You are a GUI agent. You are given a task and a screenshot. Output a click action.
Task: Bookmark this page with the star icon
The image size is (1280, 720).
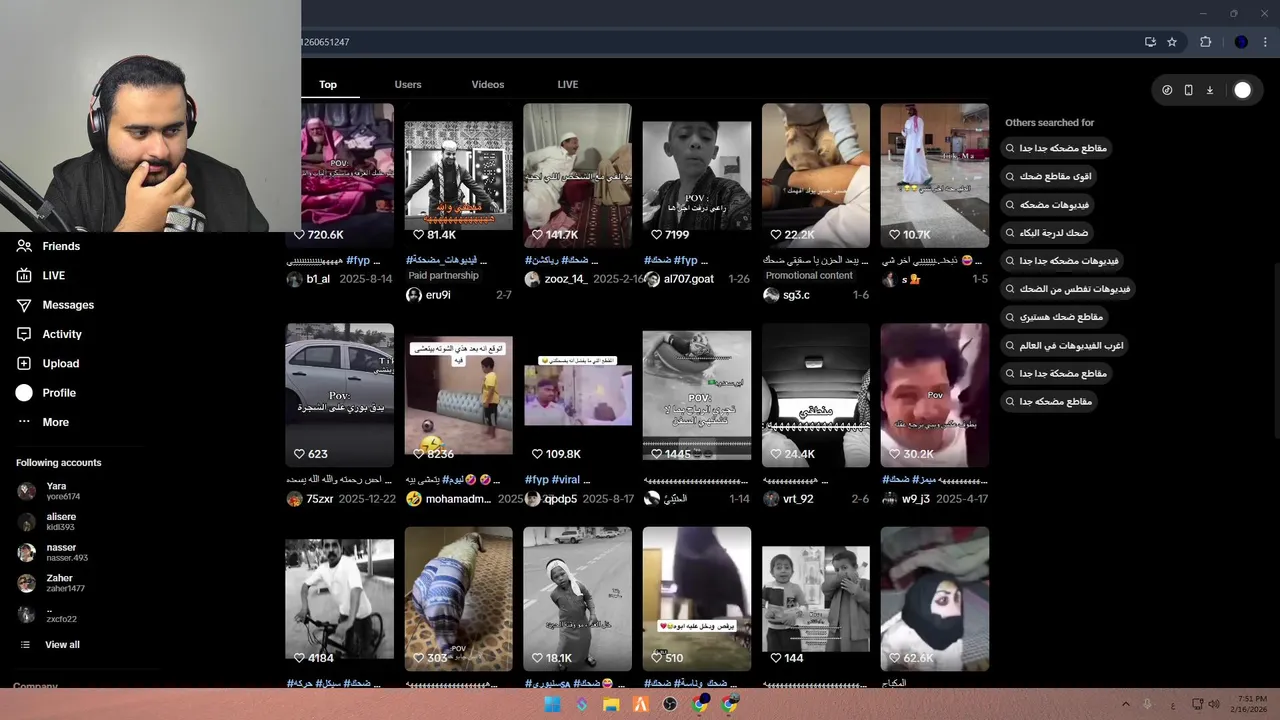(x=1172, y=42)
